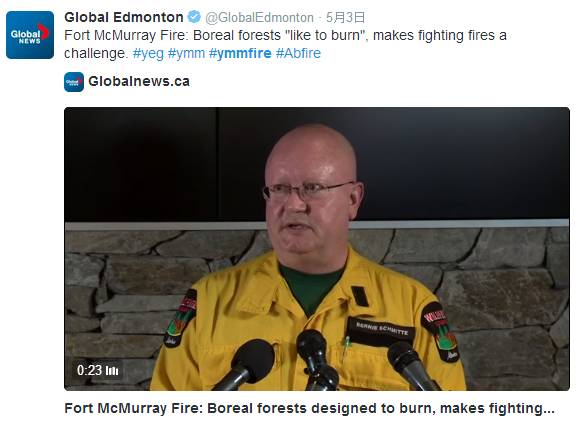Click the audio bars icon next to 0:23
Image resolution: width=582 pixels, height=421 pixels.
[x=112, y=370]
